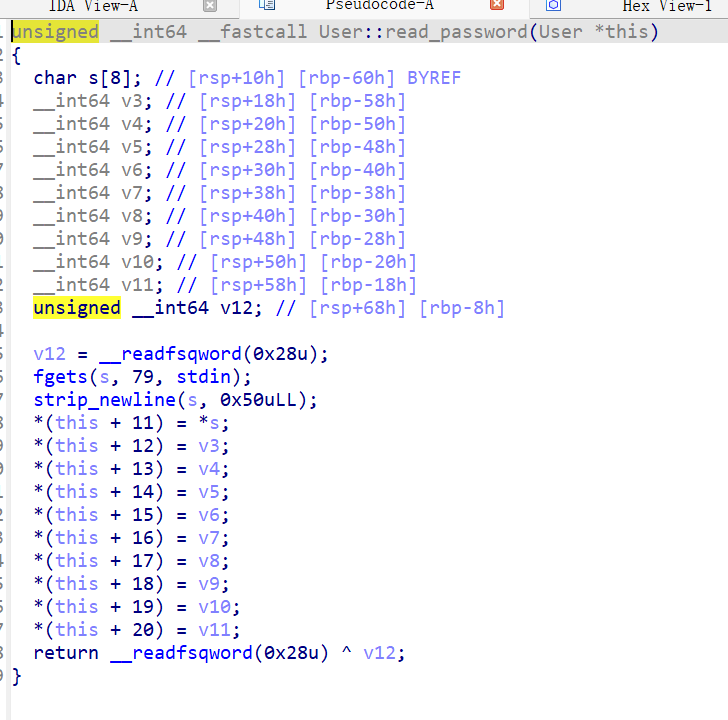The height and width of the screenshot is (720, 728).
Task: Switch to the IDA View-A tab
Action: pyautogui.click(x=93, y=6)
